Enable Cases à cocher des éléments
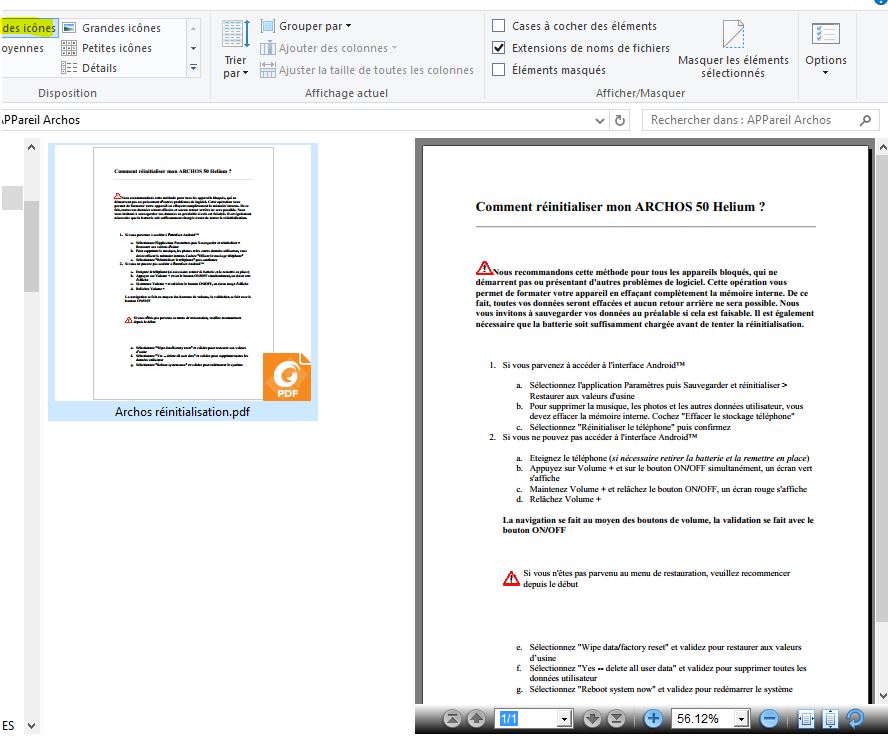Screen dimensions: 888x737 498,25
